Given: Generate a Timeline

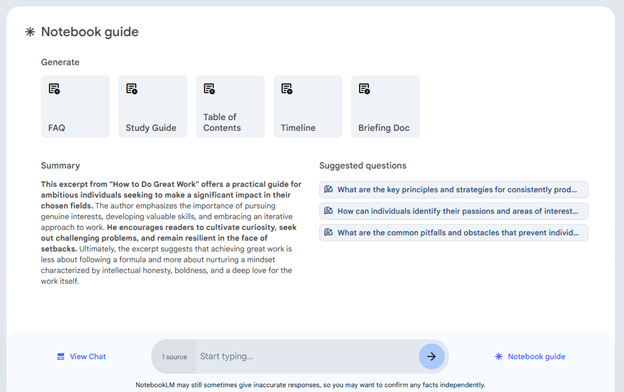Looking at the screenshot, I should (x=308, y=107).
